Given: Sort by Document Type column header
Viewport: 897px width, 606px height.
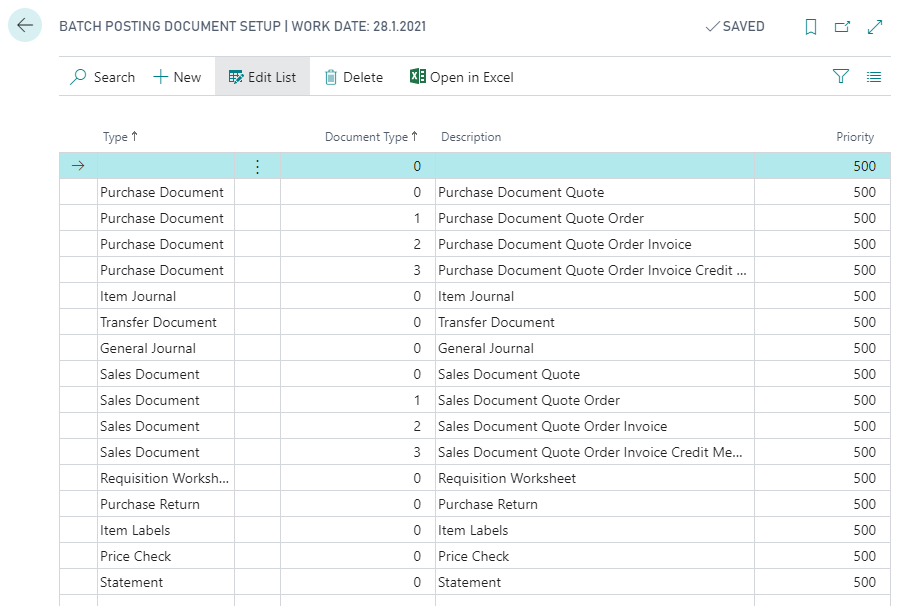Looking at the screenshot, I should point(370,137).
